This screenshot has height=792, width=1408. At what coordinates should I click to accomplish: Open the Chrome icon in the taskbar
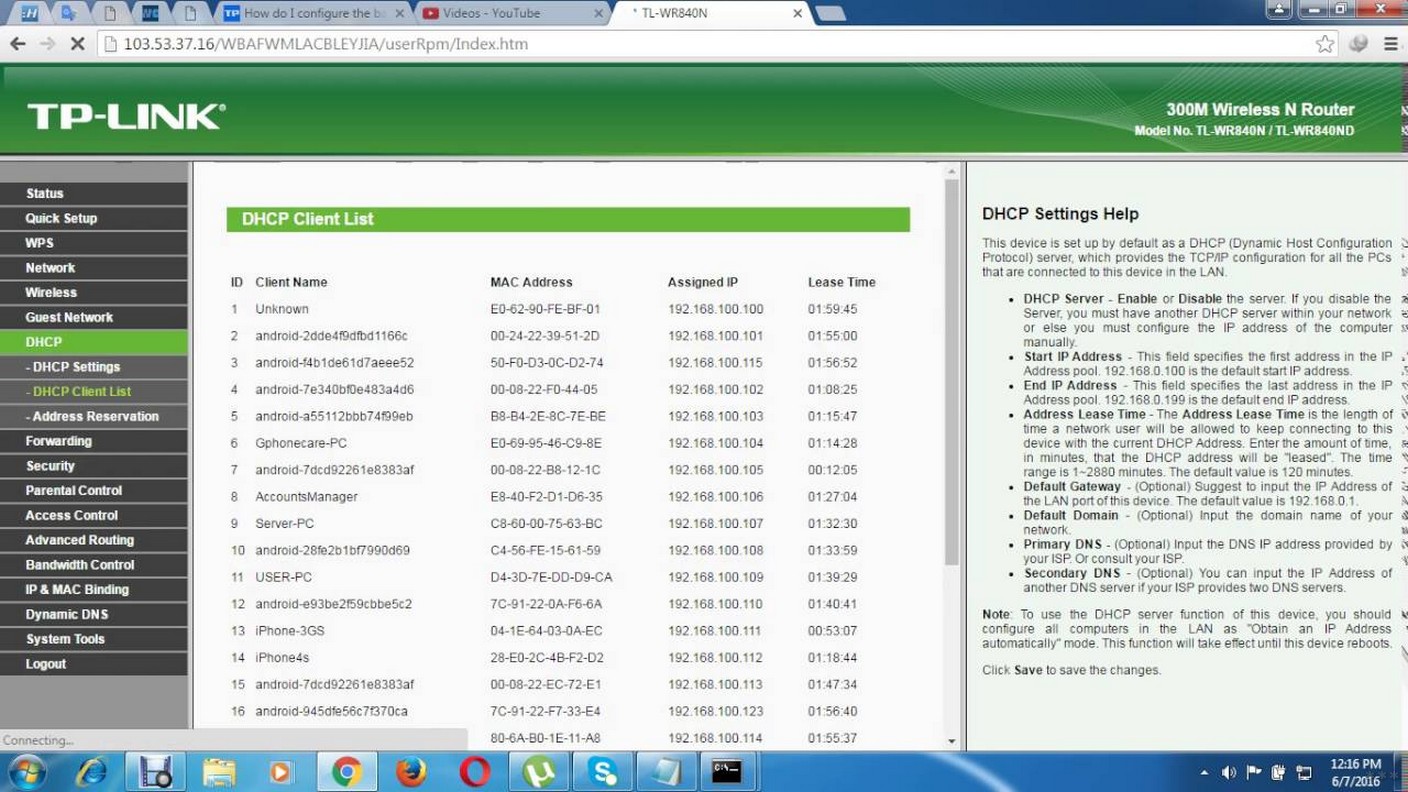tap(347, 772)
